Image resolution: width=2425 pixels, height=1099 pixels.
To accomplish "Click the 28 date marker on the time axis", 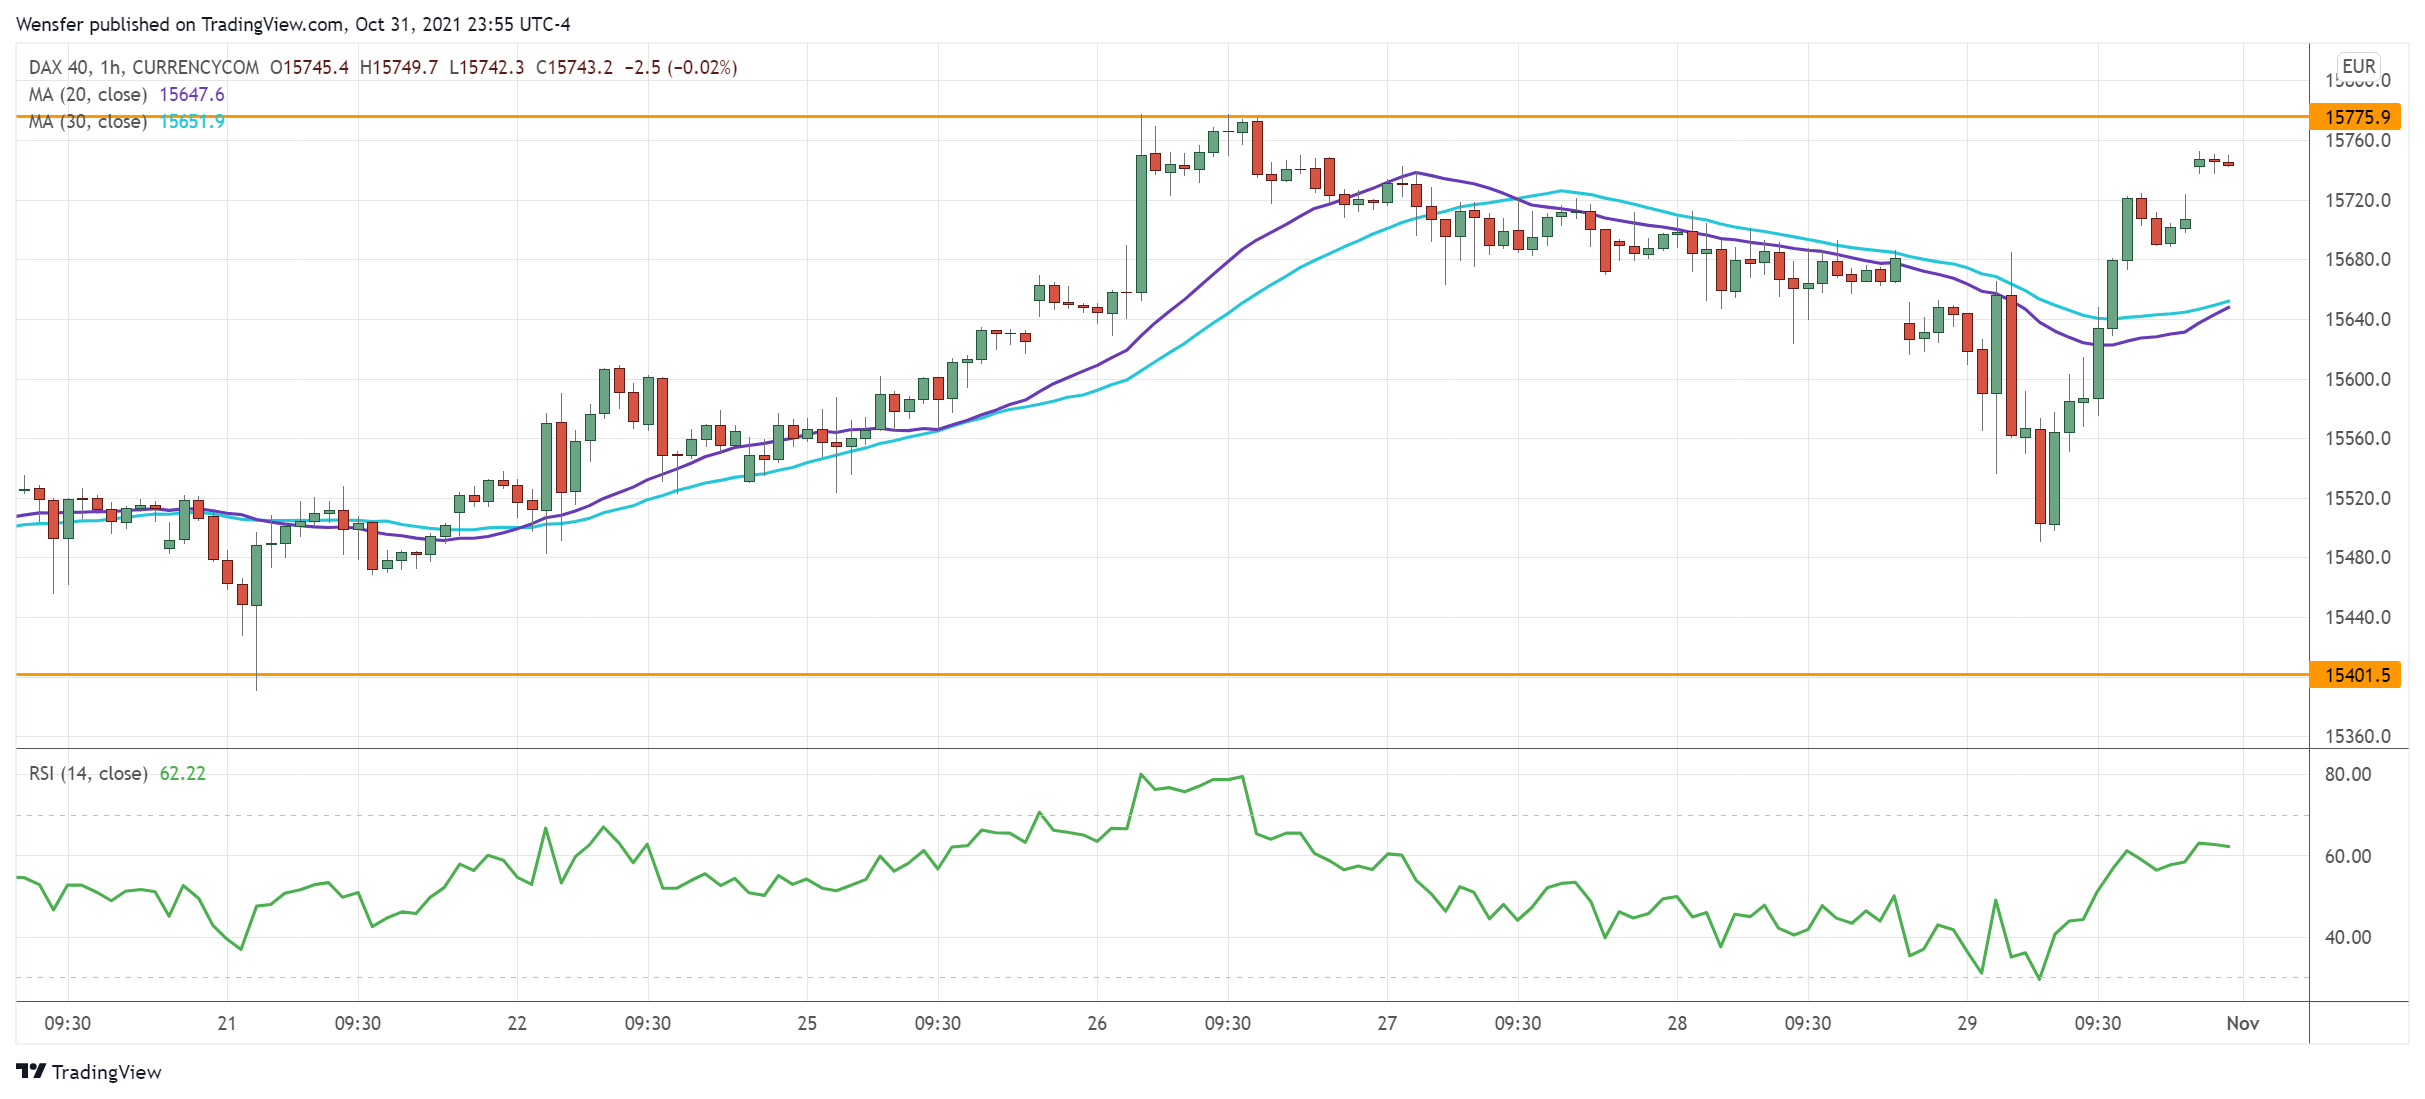I will click(x=1677, y=1023).
